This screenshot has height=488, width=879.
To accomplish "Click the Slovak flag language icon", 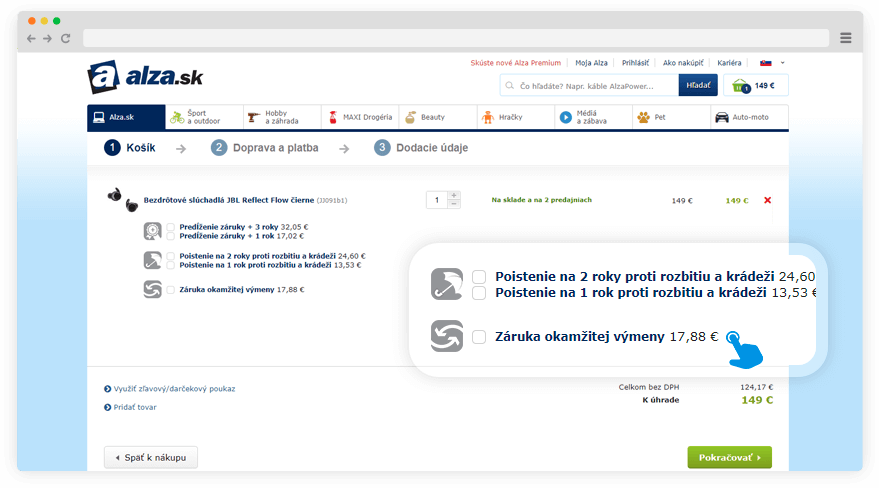I will coord(766,63).
